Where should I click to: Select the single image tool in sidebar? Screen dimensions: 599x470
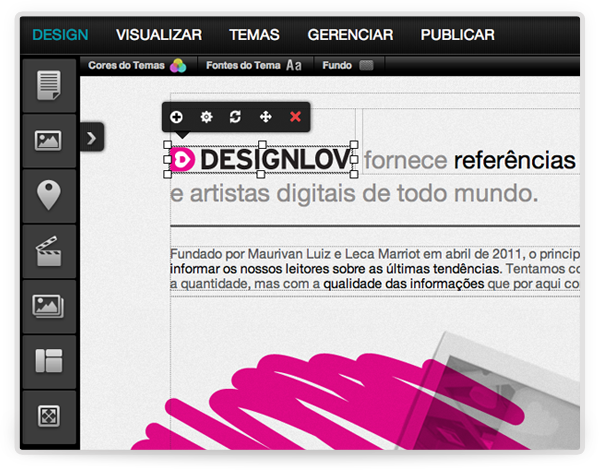[x=49, y=141]
